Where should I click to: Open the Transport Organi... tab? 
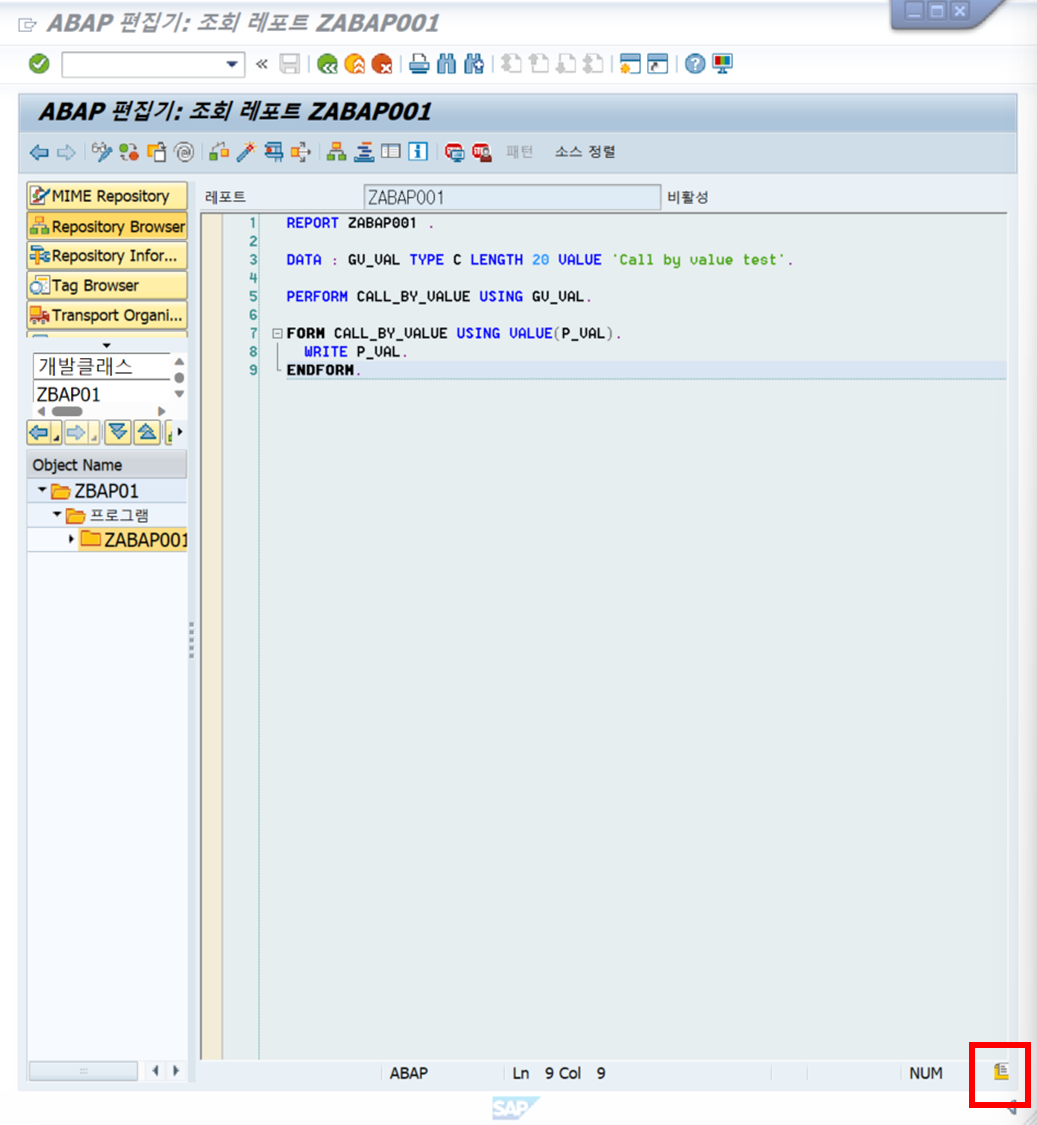pyautogui.click(x=107, y=315)
